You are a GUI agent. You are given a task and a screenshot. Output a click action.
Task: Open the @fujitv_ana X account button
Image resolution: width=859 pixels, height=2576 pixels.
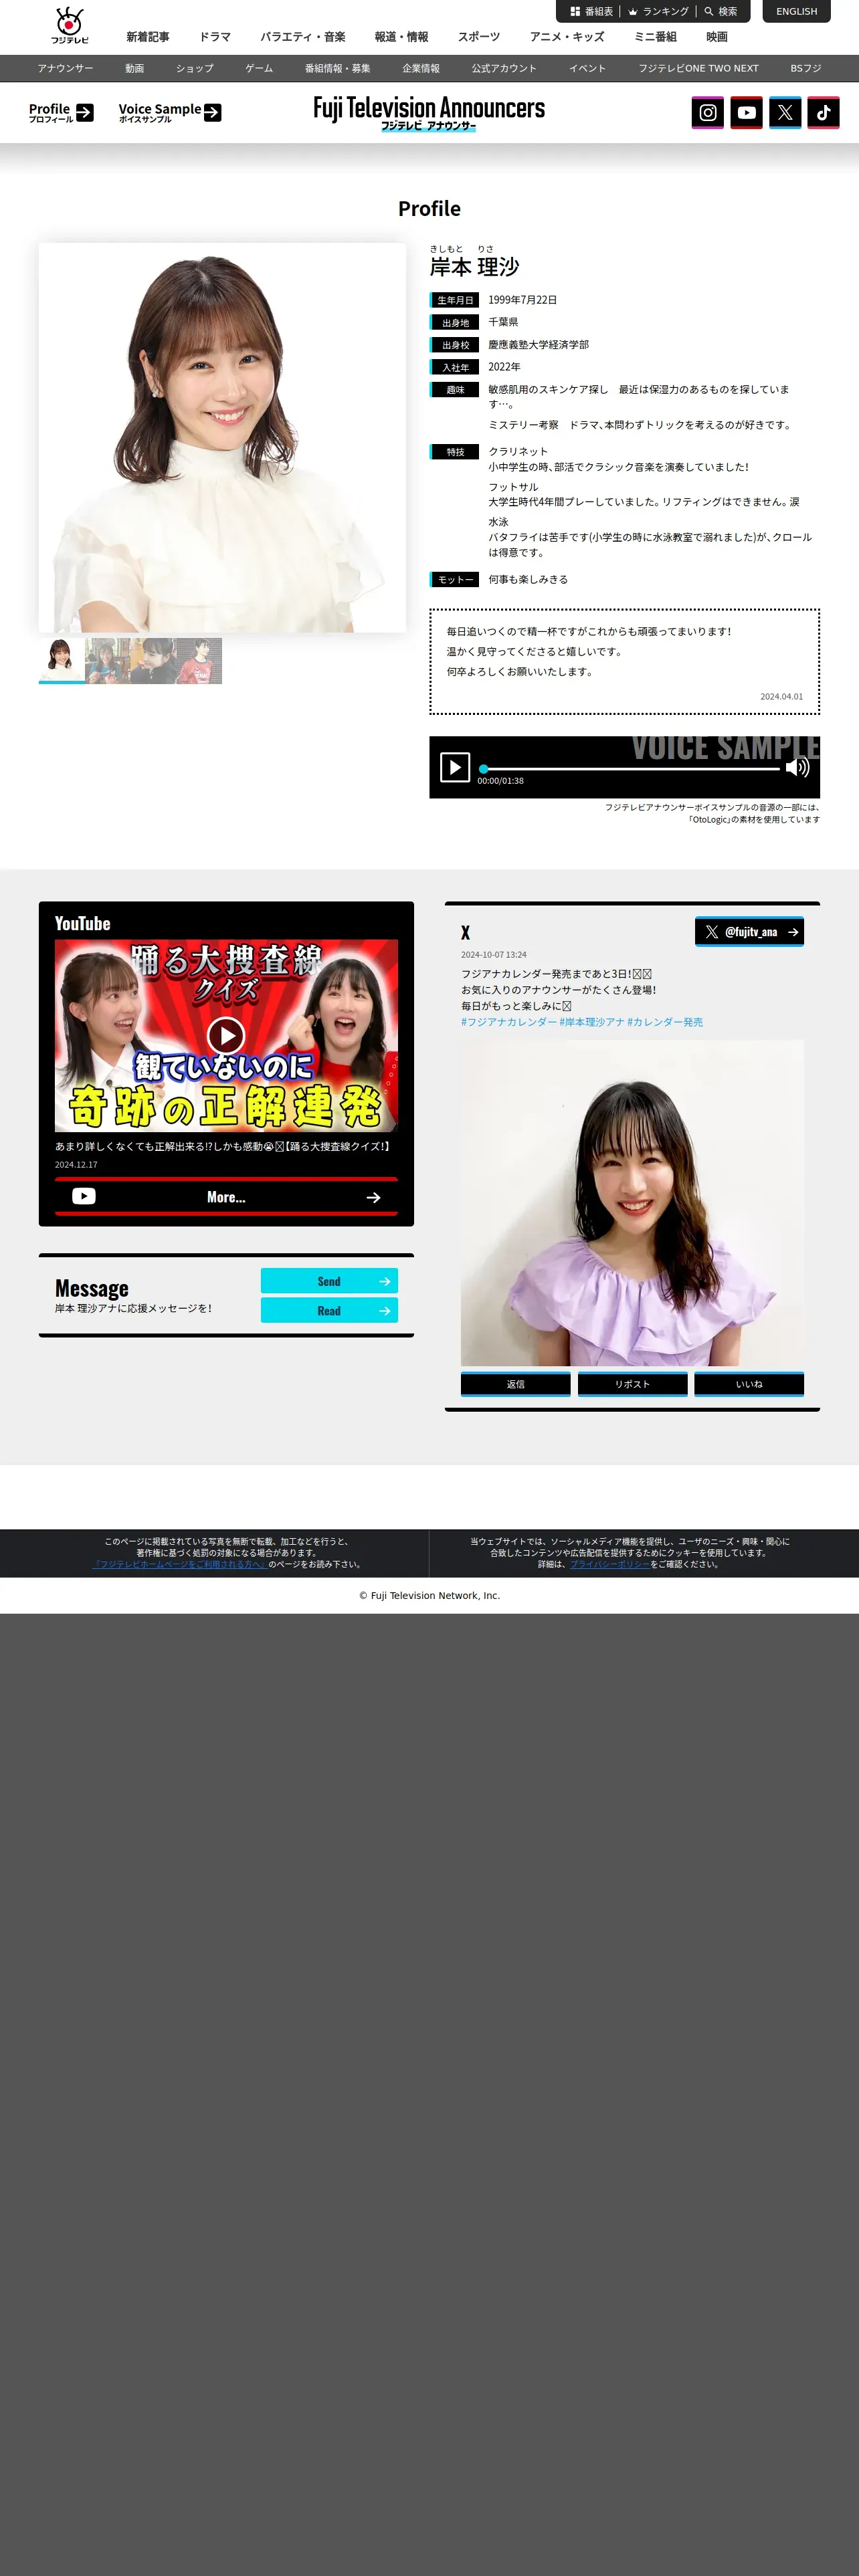click(x=749, y=931)
